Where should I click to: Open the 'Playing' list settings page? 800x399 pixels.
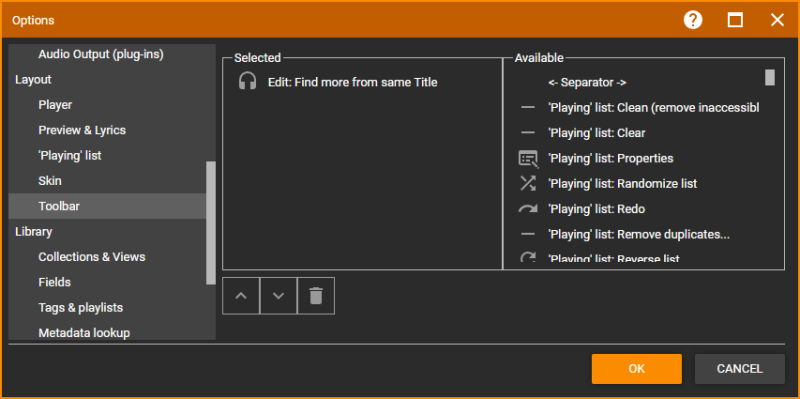70,156
